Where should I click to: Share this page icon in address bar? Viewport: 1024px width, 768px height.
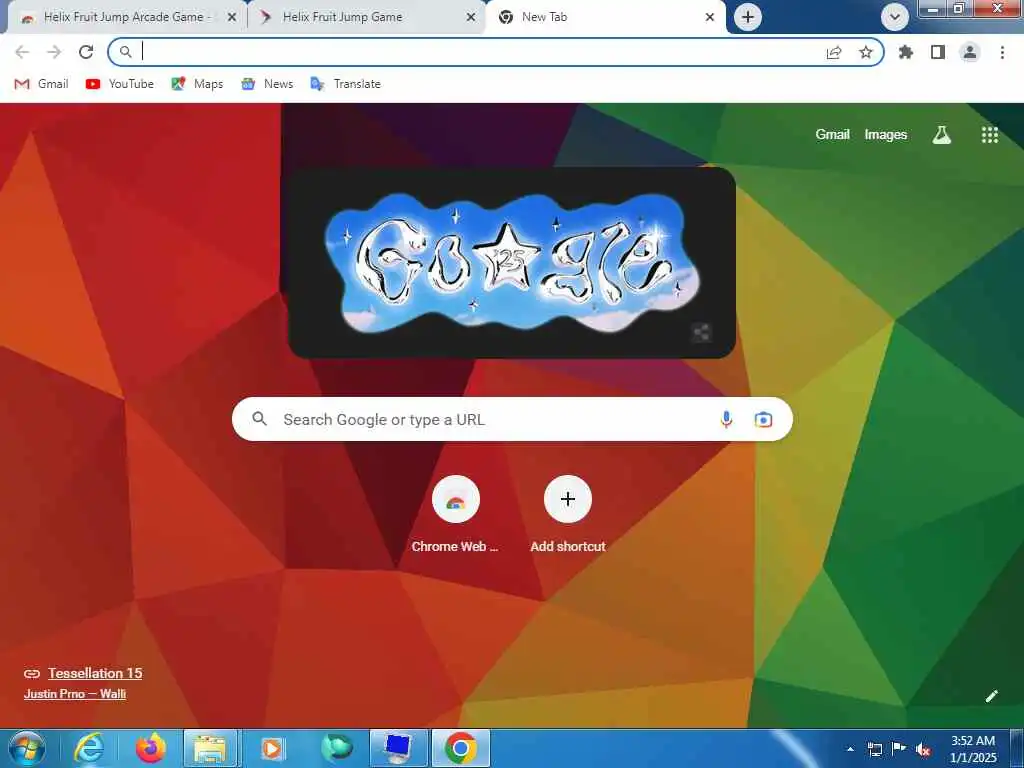pyautogui.click(x=834, y=52)
